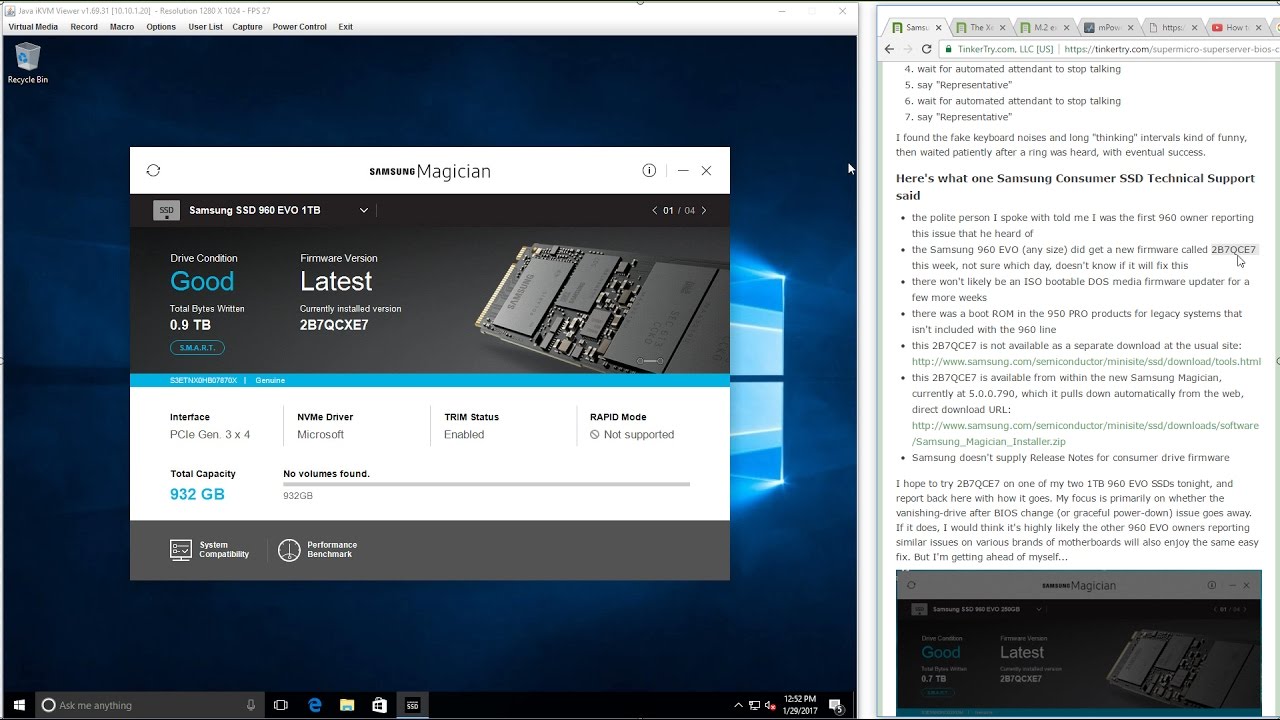Click the Samsung Consumer SSD Technical Support heading

[x=1075, y=187]
